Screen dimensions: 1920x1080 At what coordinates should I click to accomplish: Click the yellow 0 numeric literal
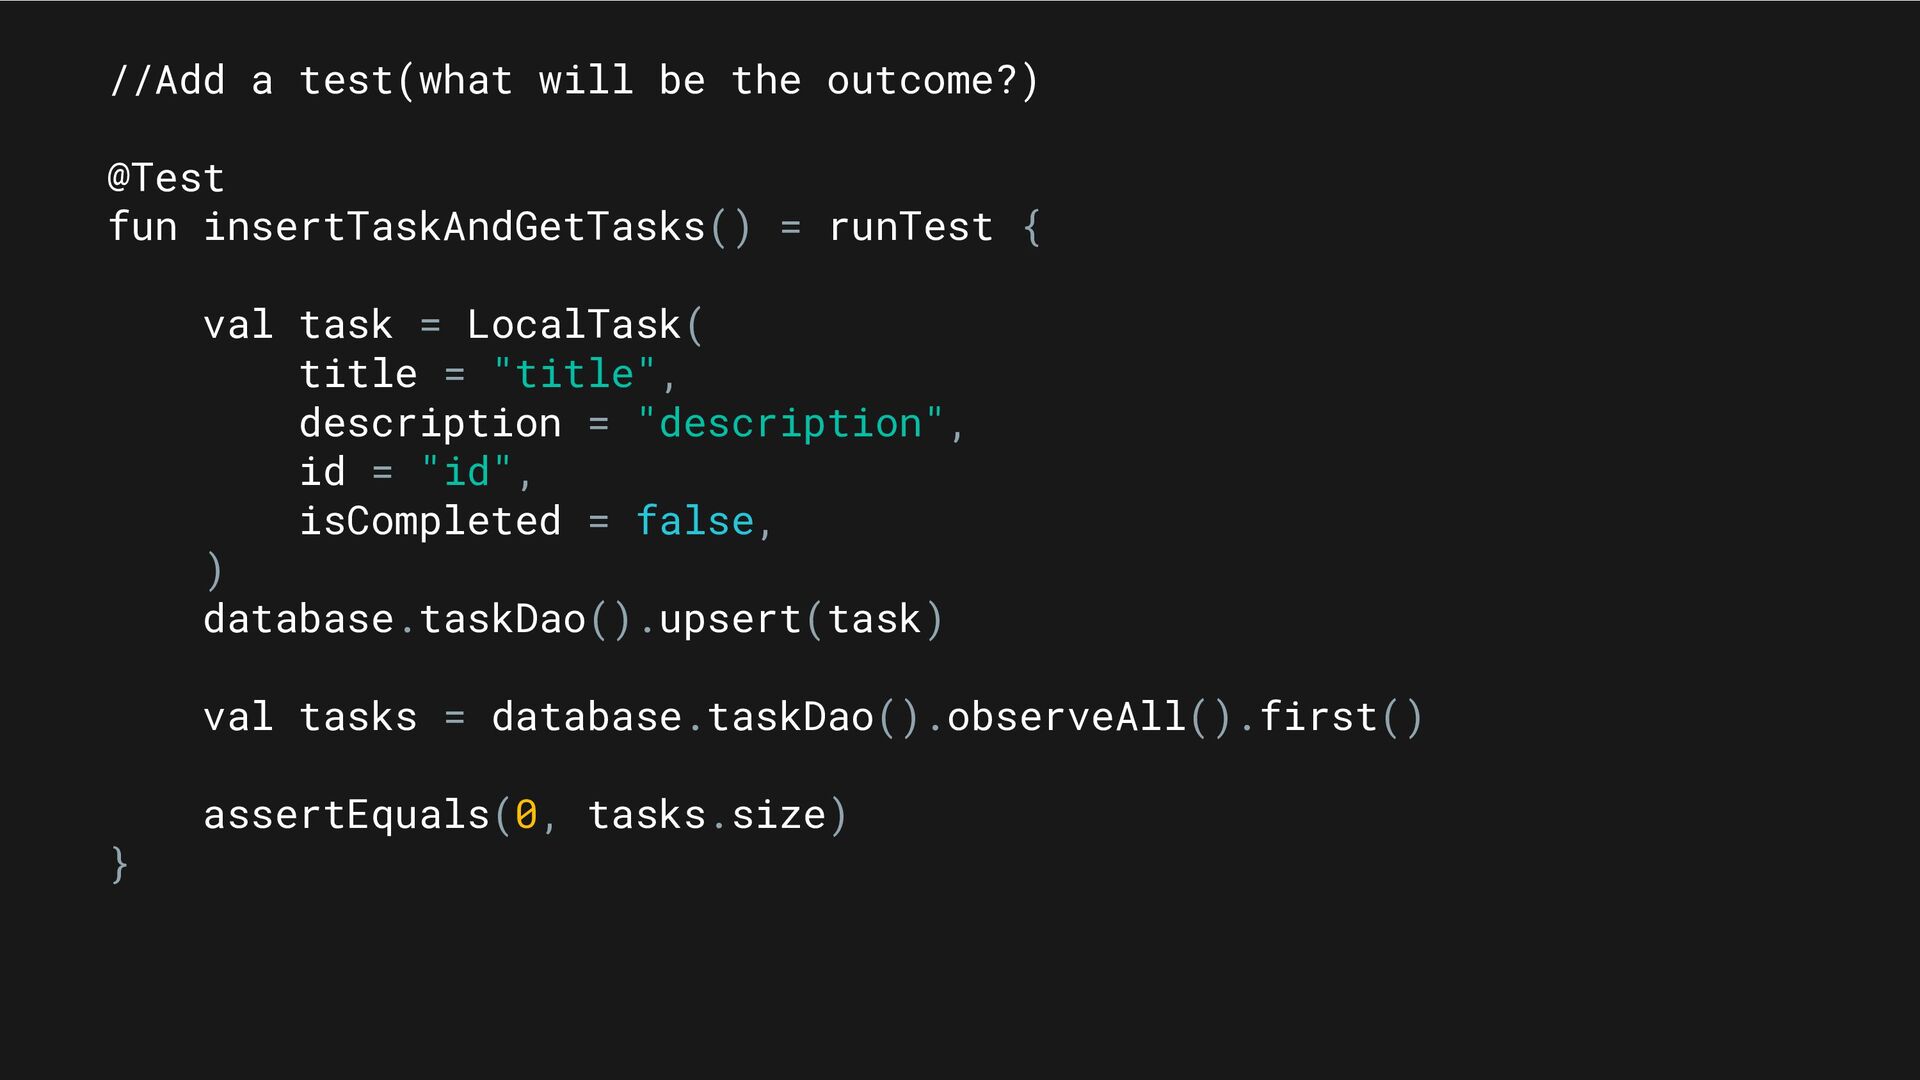click(x=526, y=815)
